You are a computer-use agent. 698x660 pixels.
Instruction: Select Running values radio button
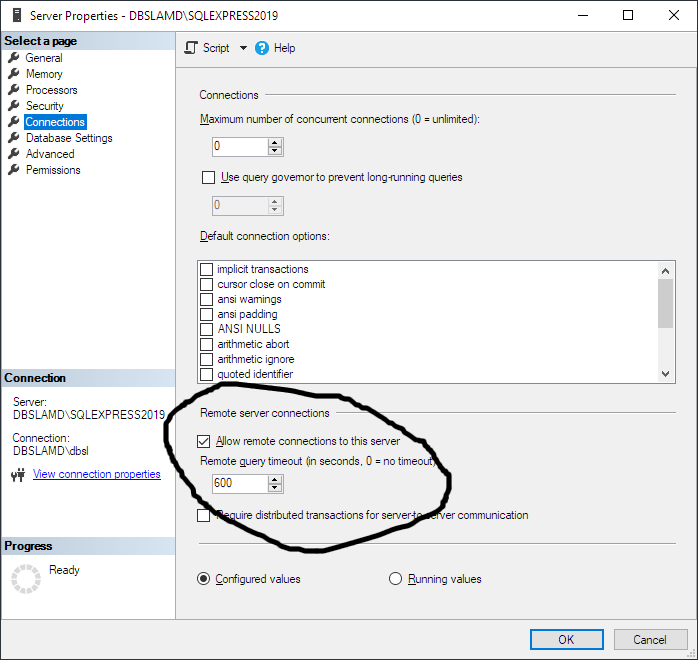point(395,579)
